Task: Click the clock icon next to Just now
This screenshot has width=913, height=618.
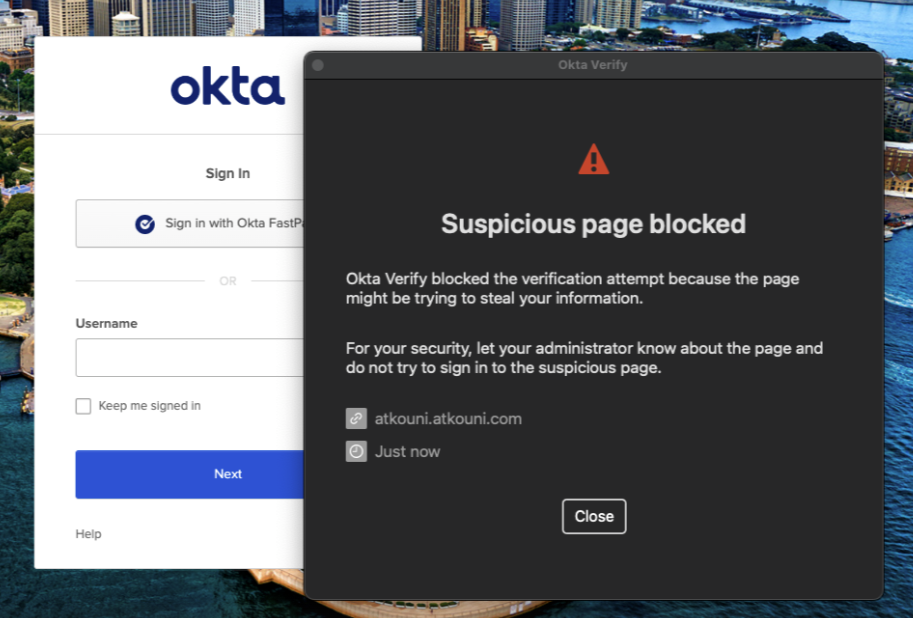Action: pyautogui.click(x=356, y=451)
